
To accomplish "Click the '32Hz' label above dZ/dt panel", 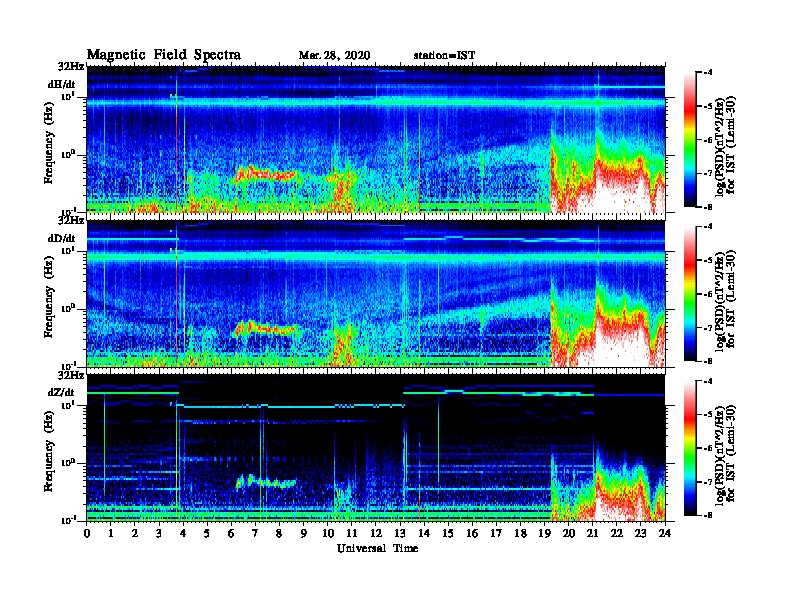I will pos(71,375).
